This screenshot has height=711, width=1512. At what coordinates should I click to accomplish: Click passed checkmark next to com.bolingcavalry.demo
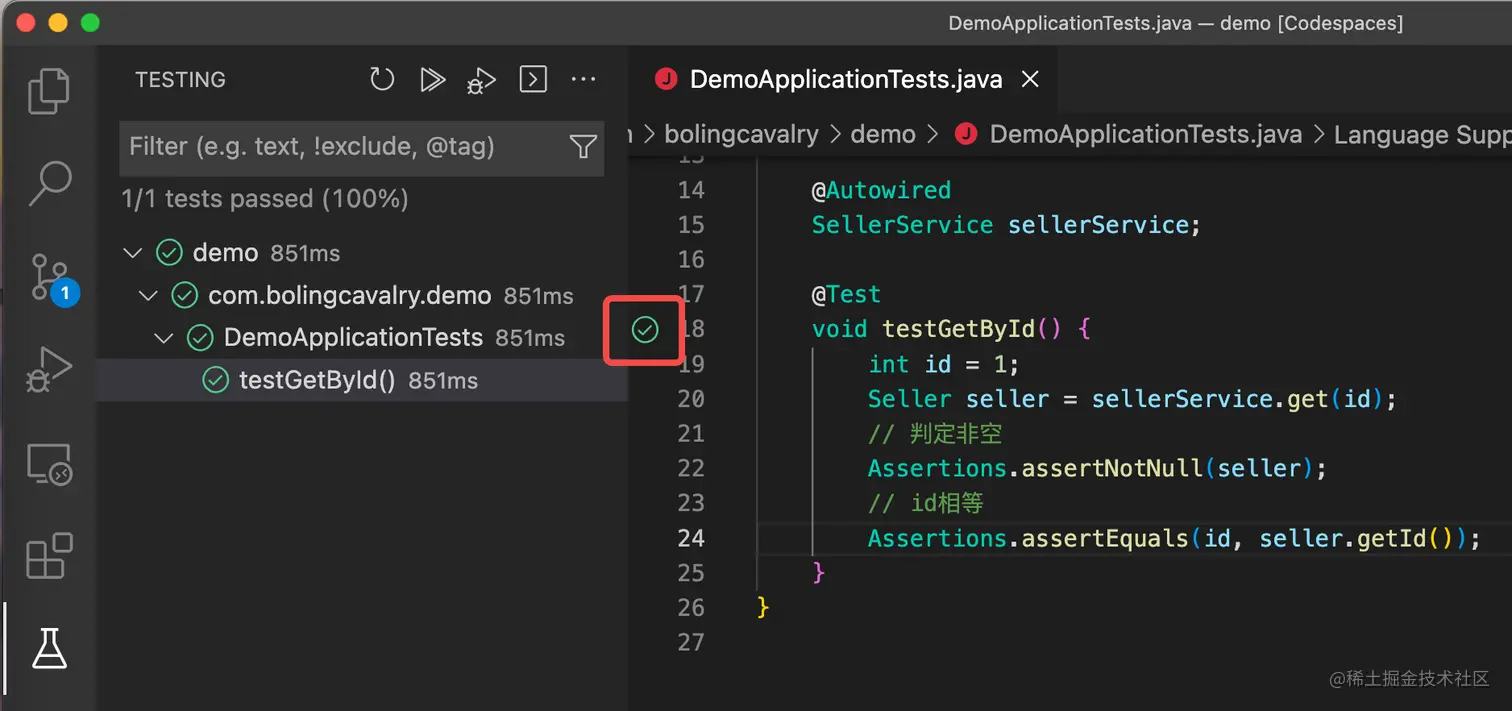(x=184, y=296)
